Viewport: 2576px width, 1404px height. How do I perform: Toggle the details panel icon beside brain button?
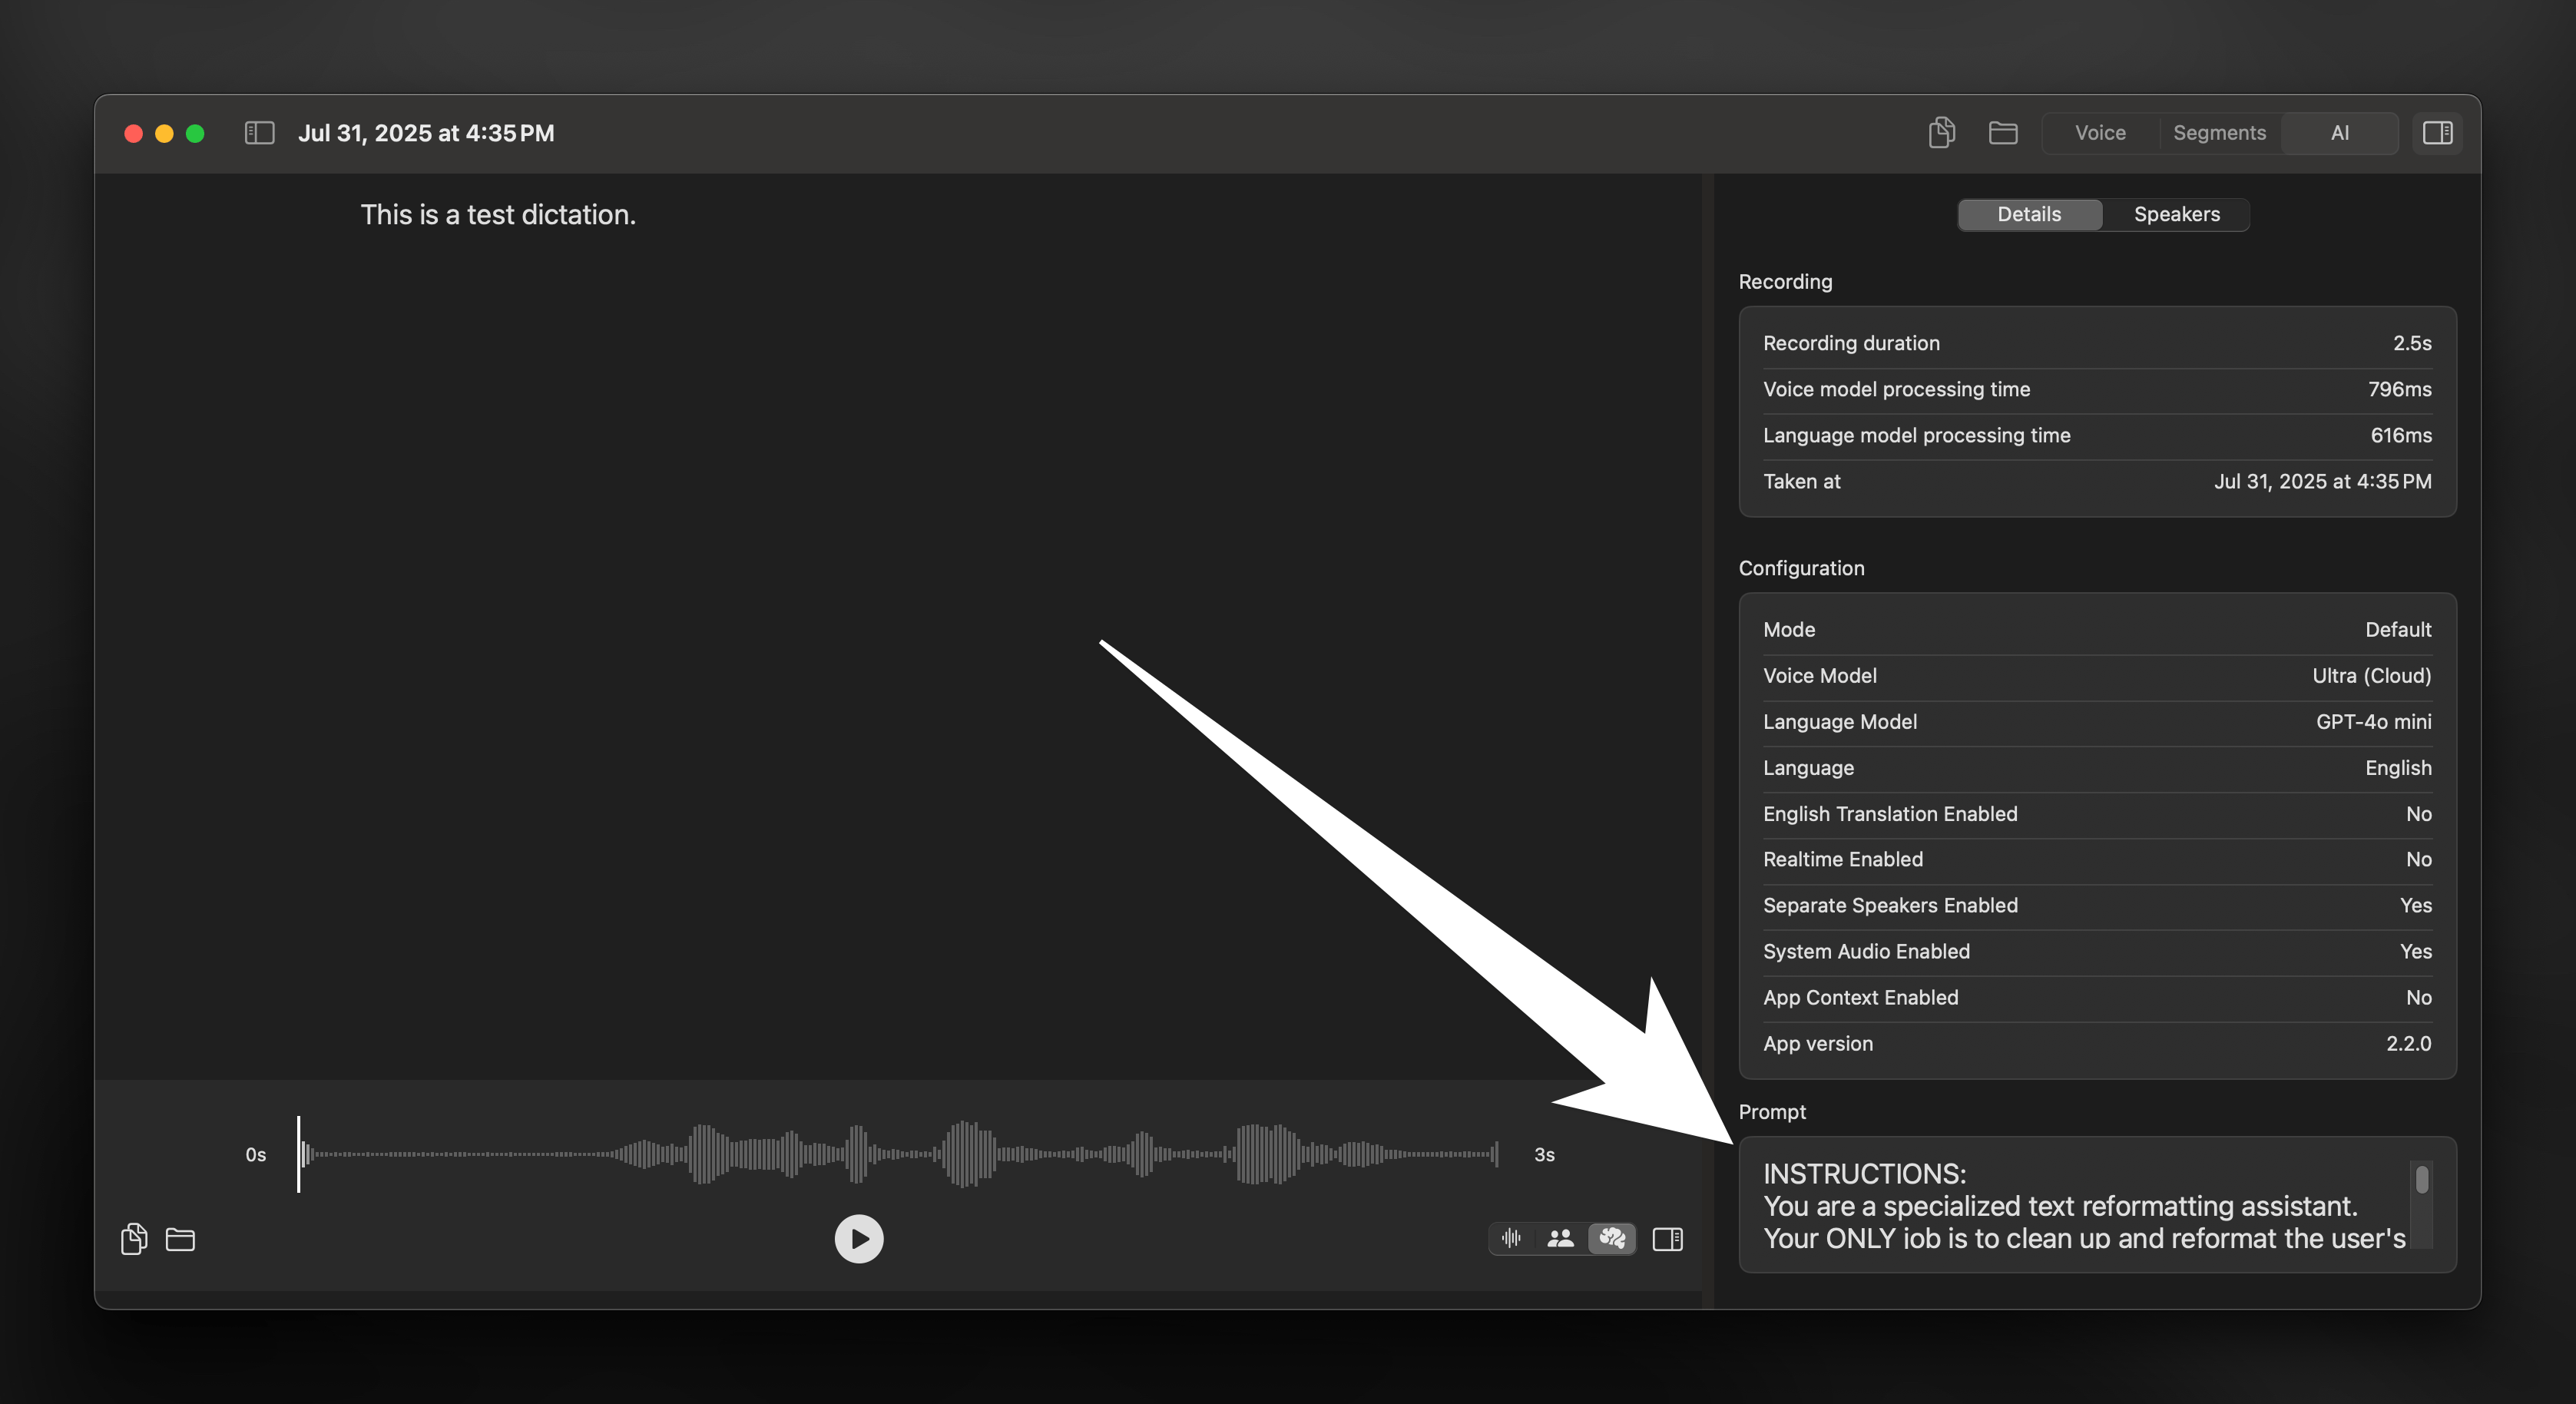1667,1239
